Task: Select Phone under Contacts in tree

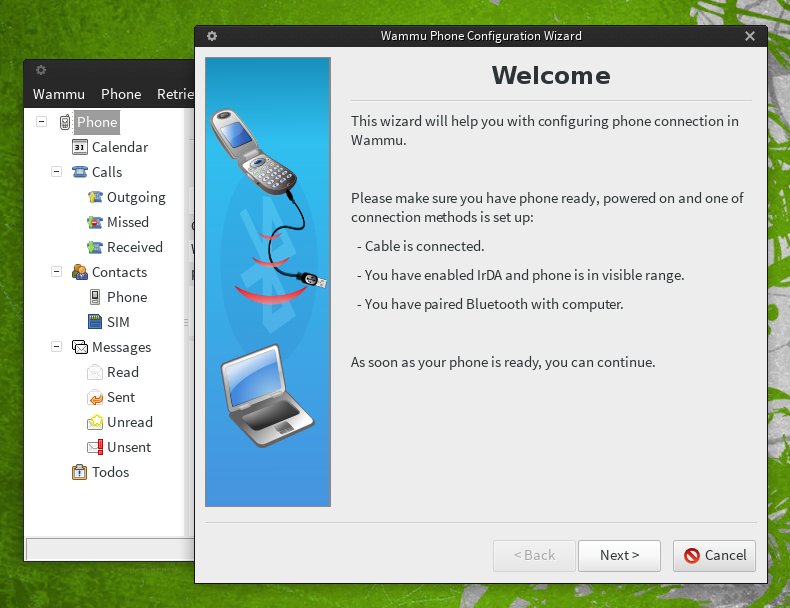Action: tap(127, 297)
